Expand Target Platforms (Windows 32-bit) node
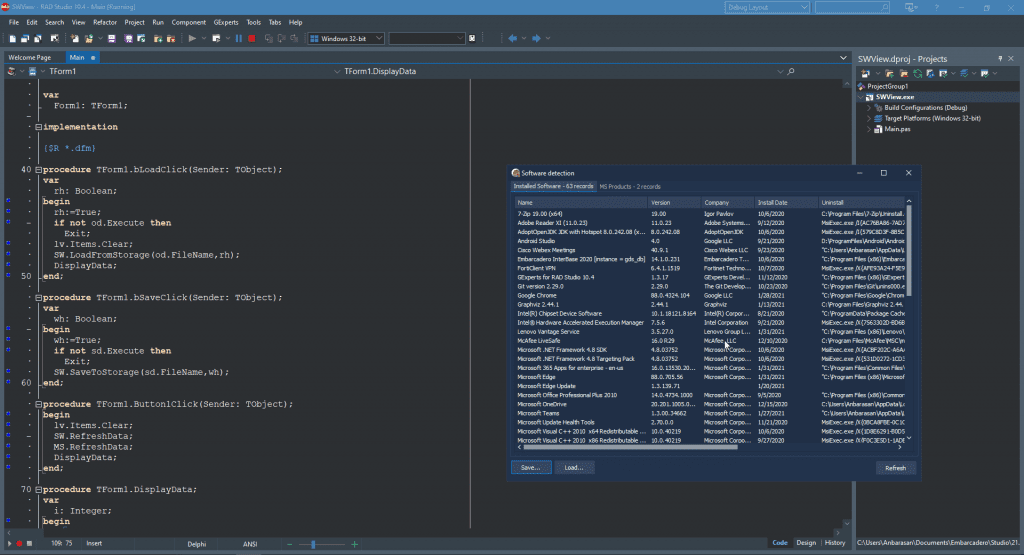Viewport: 1024px width, 555px height. coord(869,118)
